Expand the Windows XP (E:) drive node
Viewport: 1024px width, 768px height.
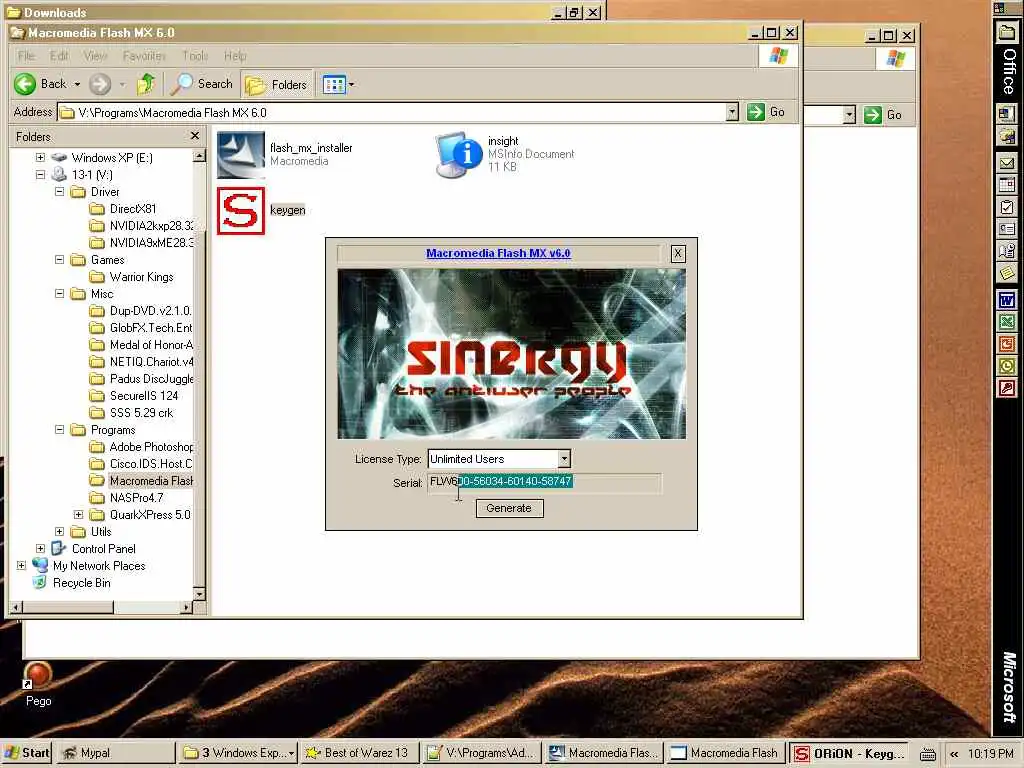pos(40,157)
